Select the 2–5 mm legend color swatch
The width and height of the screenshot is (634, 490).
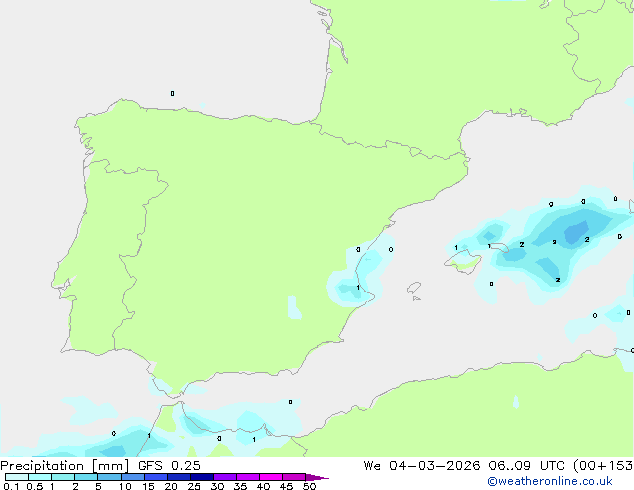[x=86, y=477]
